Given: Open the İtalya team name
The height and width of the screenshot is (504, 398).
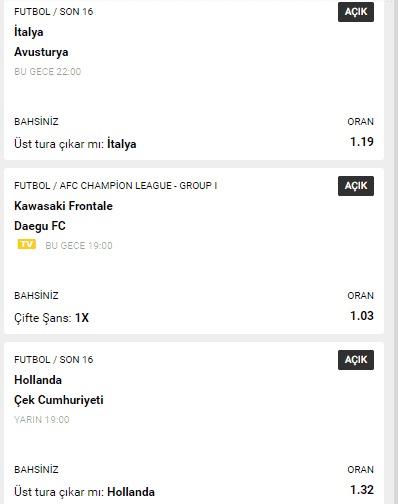Looking at the screenshot, I should tap(29, 32).
